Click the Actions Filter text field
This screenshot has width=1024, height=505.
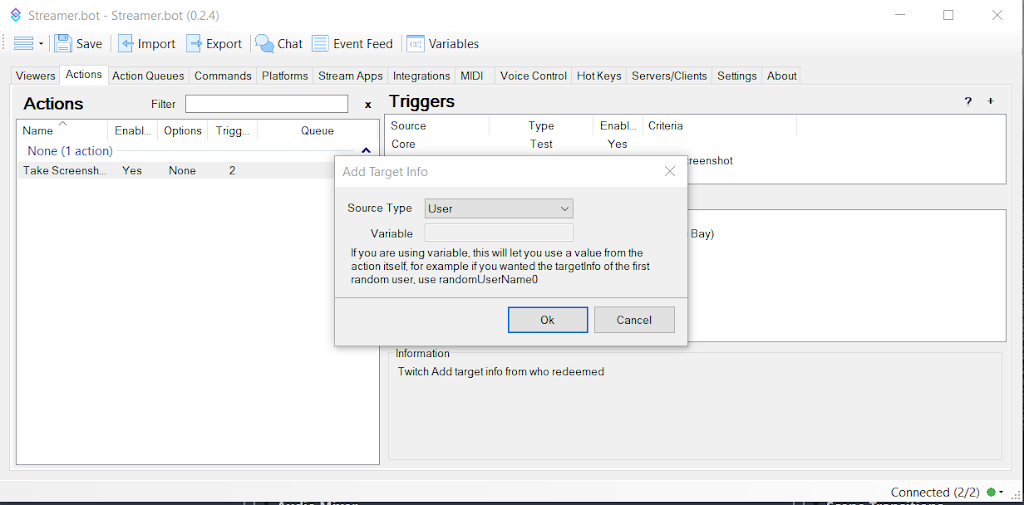tap(266, 104)
